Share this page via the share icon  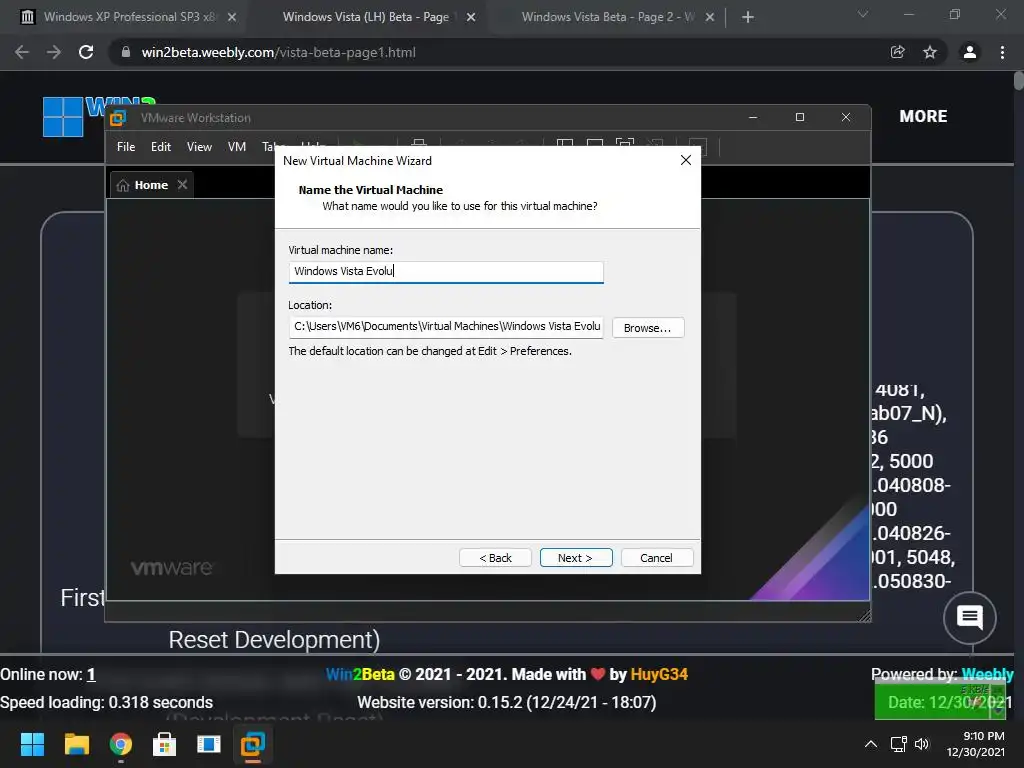pyautogui.click(x=898, y=52)
